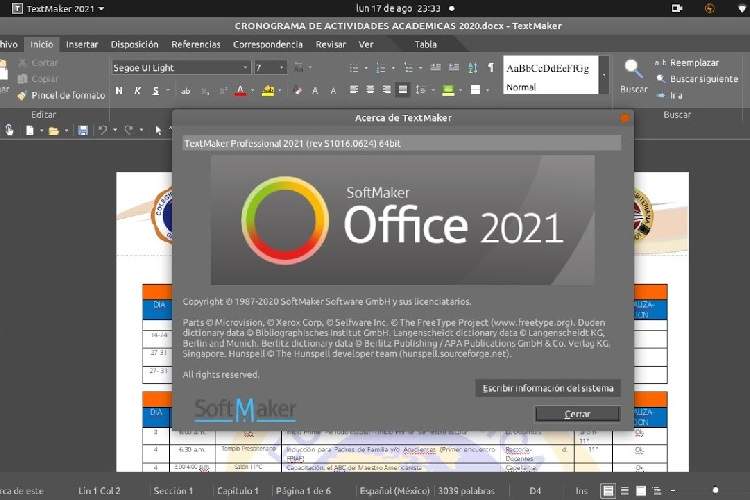Click the Reemplazar button
Image resolution: width=750 pixels, height=500 pixels.
[687, 63]
